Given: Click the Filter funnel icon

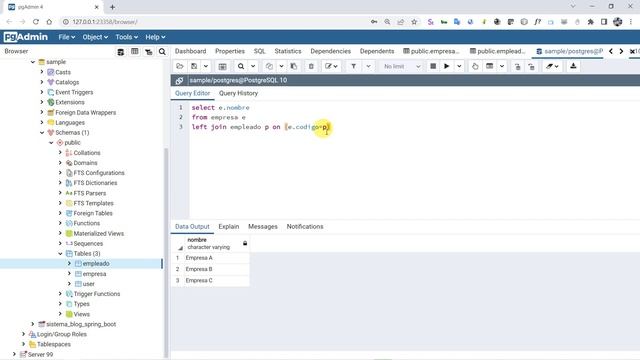Looking at the screenshot, I should tap(354, 66).
